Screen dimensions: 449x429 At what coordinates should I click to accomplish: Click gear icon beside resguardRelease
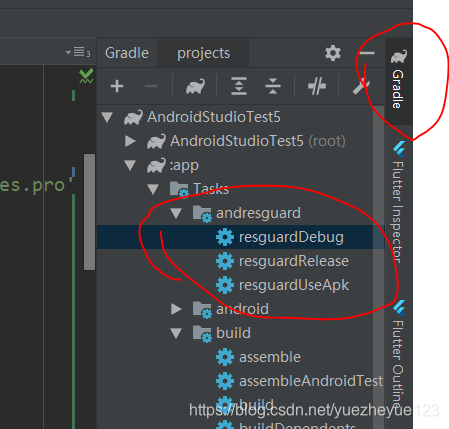[x=225, y=261]
